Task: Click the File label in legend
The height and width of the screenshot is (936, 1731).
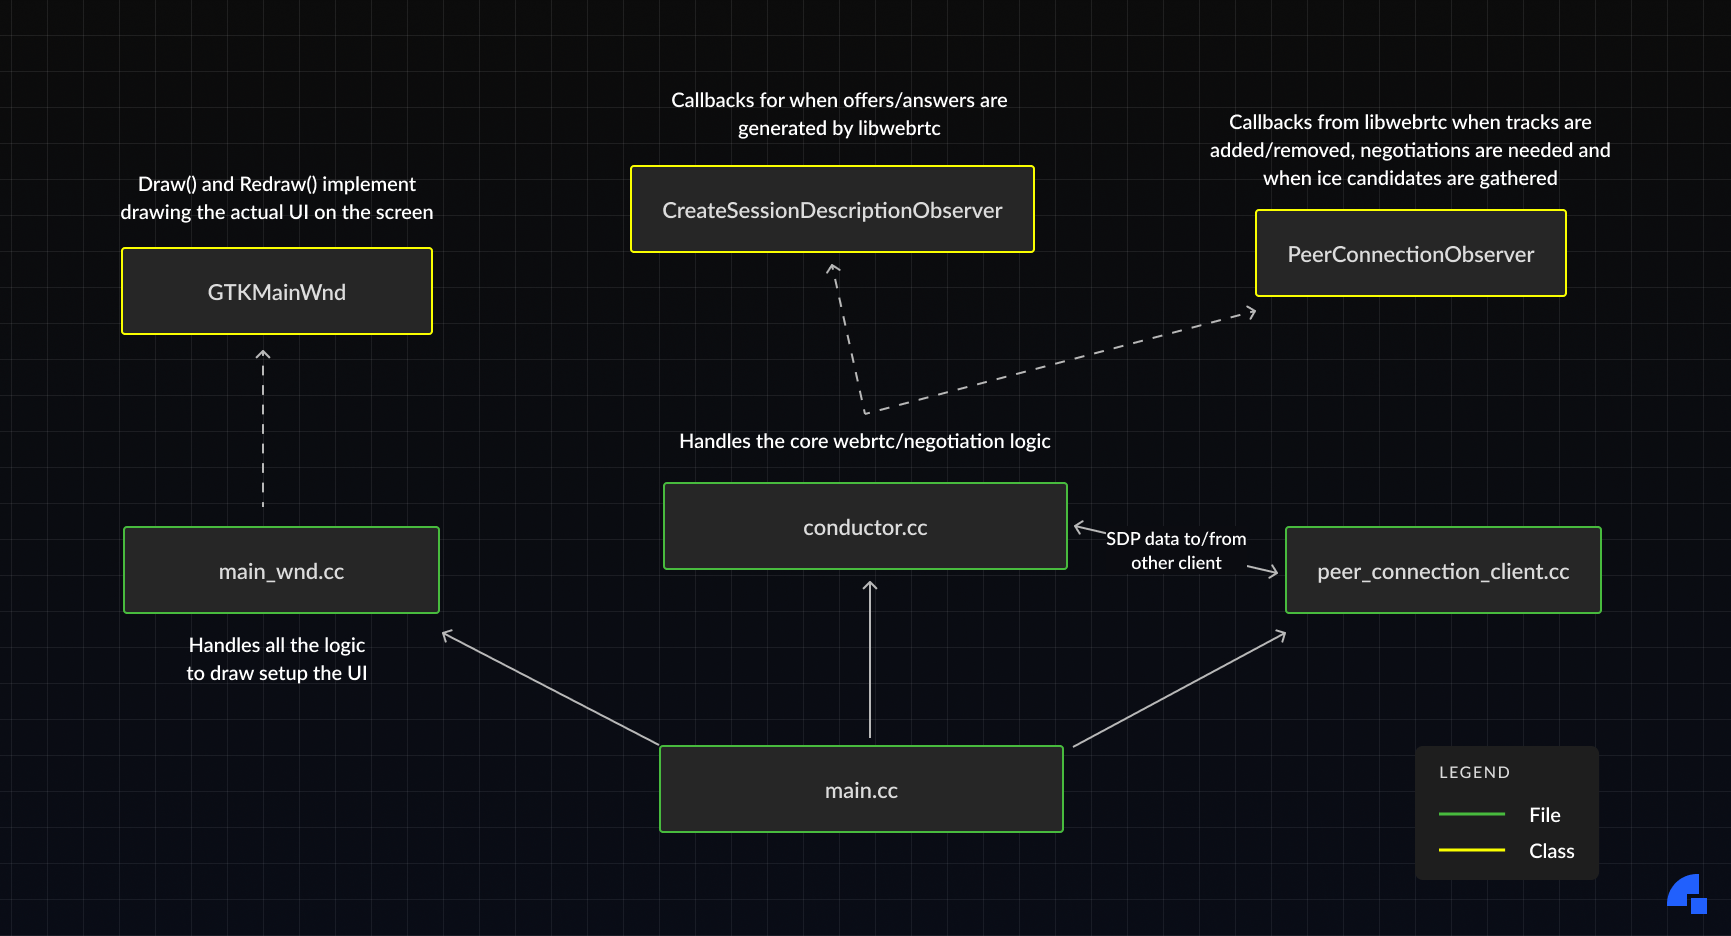Action: point(1544,815)
